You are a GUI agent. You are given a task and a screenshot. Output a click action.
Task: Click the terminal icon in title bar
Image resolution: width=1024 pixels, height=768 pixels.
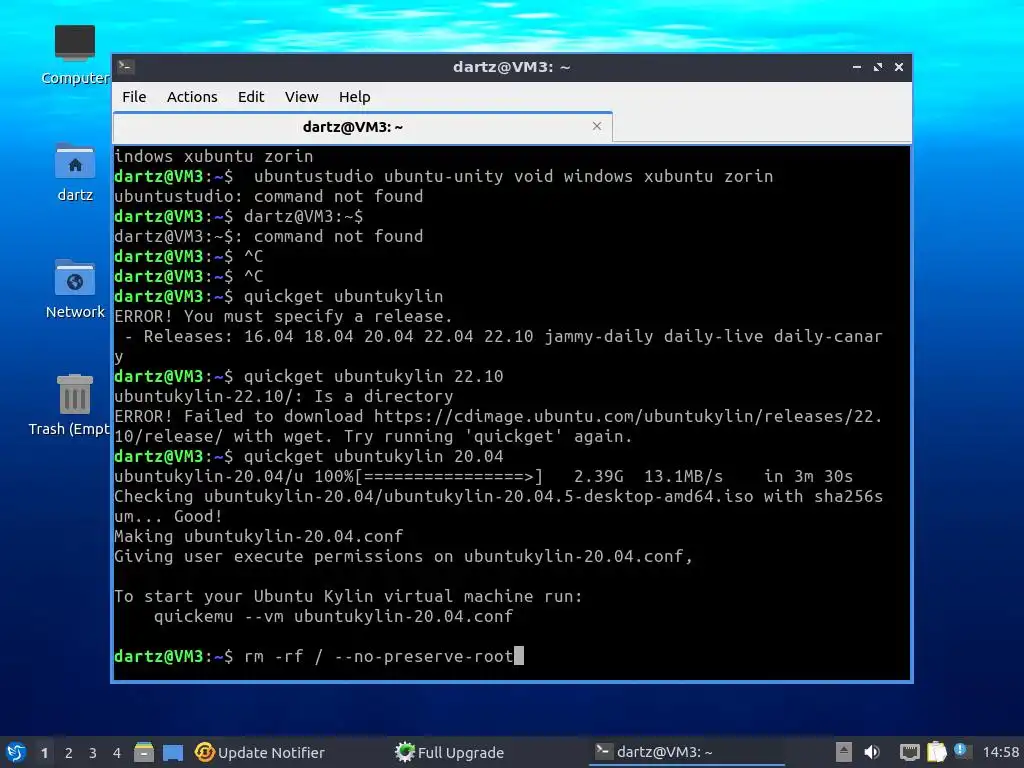[126, 66]
